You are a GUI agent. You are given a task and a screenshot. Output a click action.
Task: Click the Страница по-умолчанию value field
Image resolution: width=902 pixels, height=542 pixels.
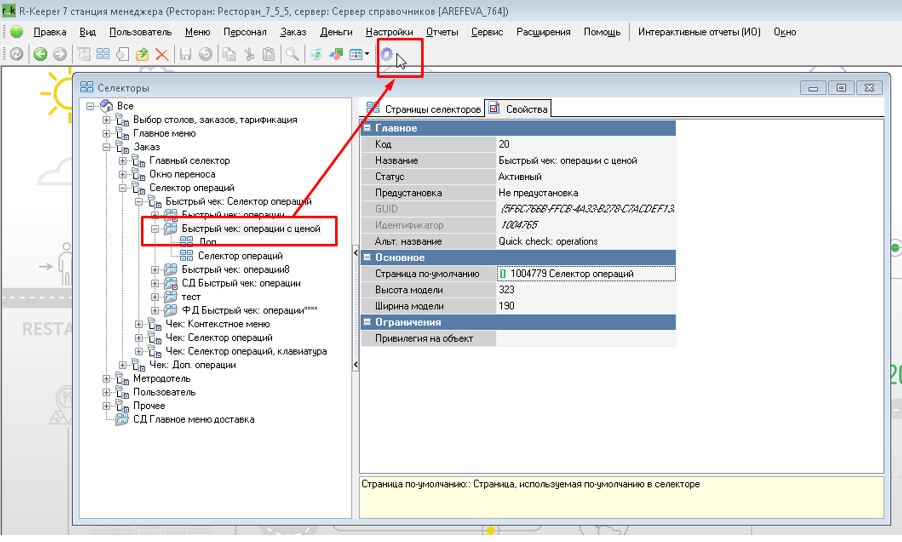pos(586,274)
